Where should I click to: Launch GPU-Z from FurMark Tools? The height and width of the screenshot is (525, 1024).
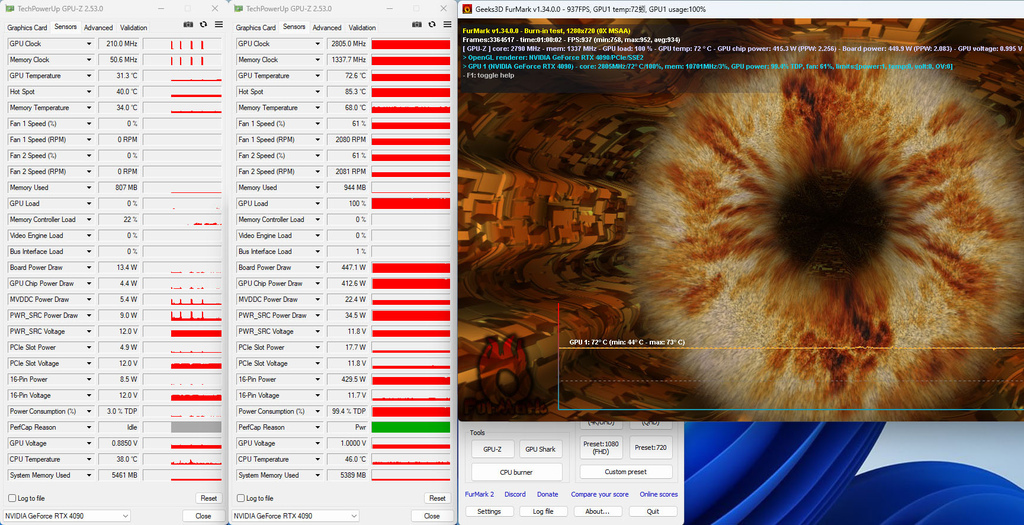492,449
